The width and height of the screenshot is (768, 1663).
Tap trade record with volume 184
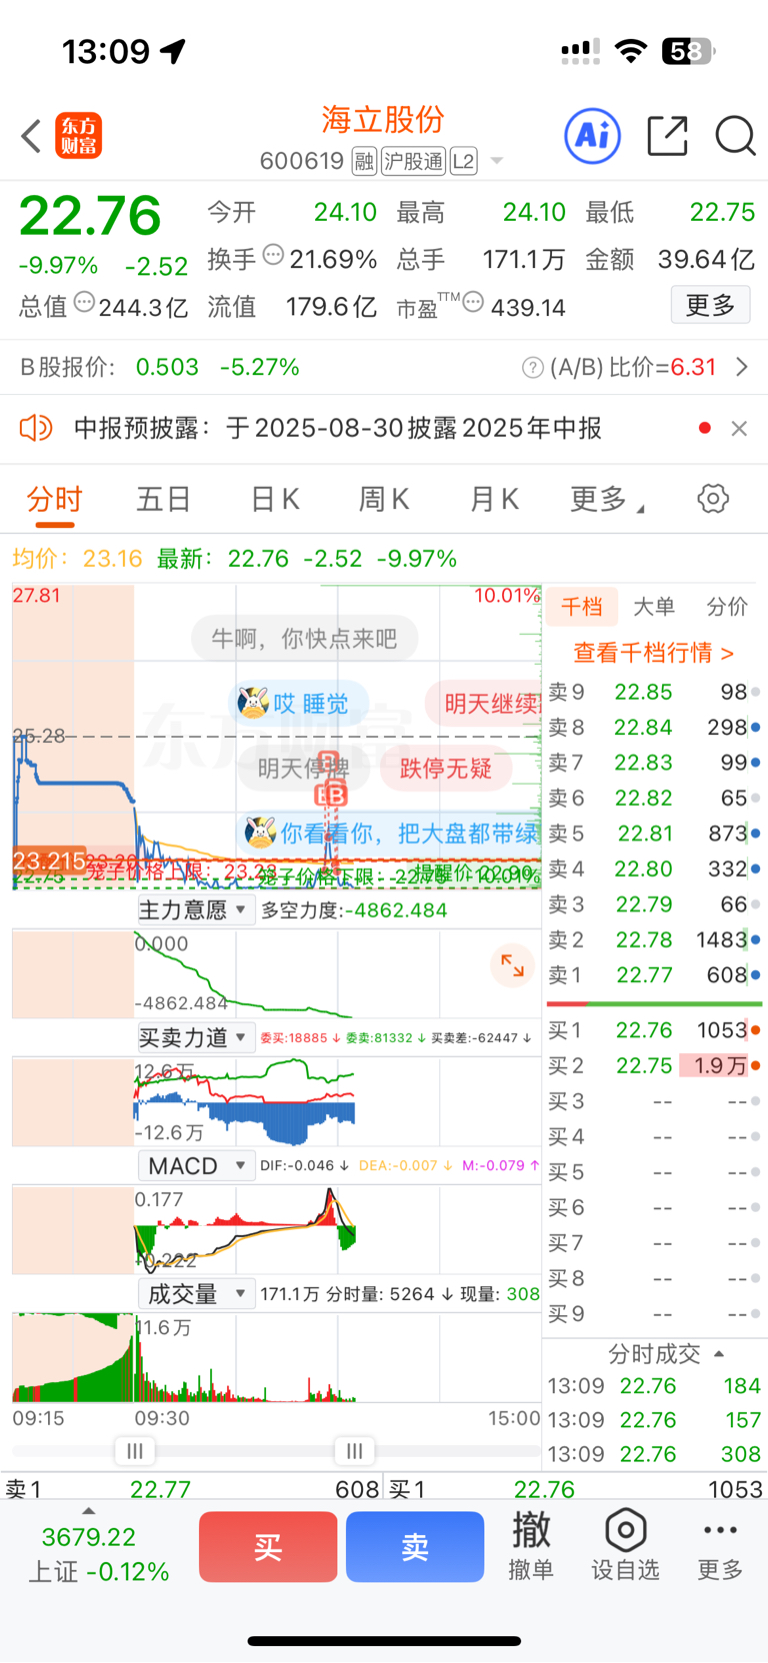[x=654, y=1386]
